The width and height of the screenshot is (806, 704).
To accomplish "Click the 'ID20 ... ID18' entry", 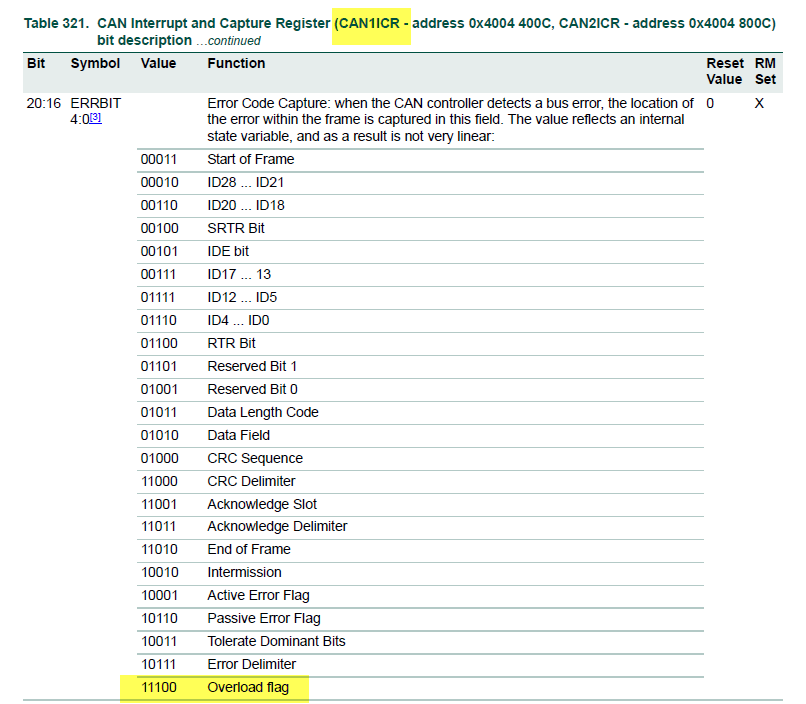I will click(x=246, y=206).
